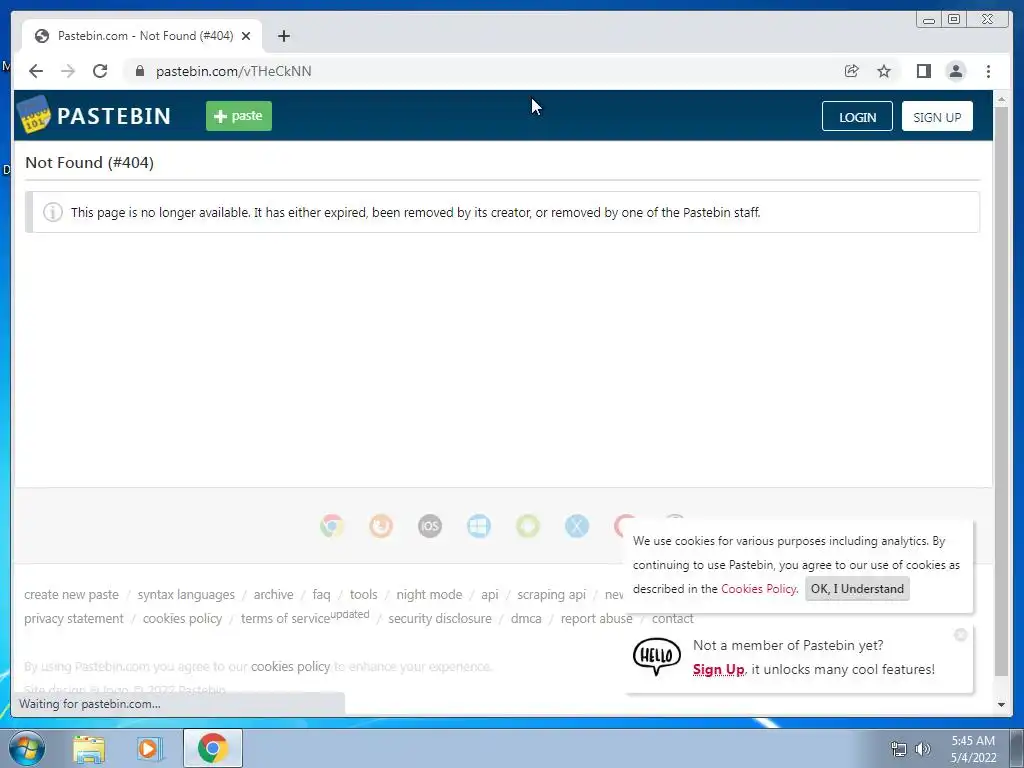
Task: Open the terms of service footer link
Action: point(285,618)
